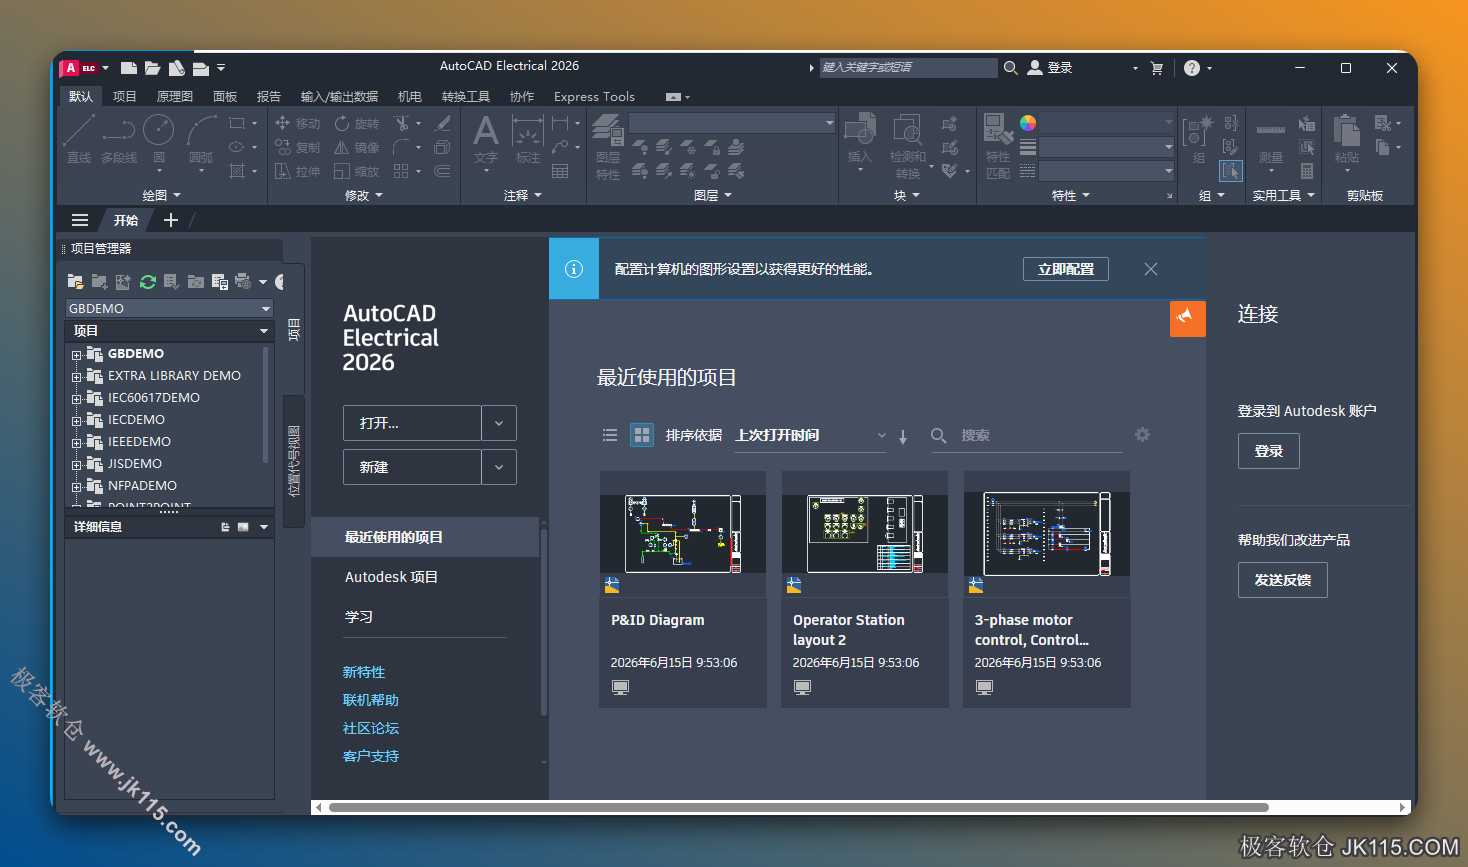Click the 登录 button under 连接
1468x867 pixels.
pyautogui.click(x=1269, y=451)
